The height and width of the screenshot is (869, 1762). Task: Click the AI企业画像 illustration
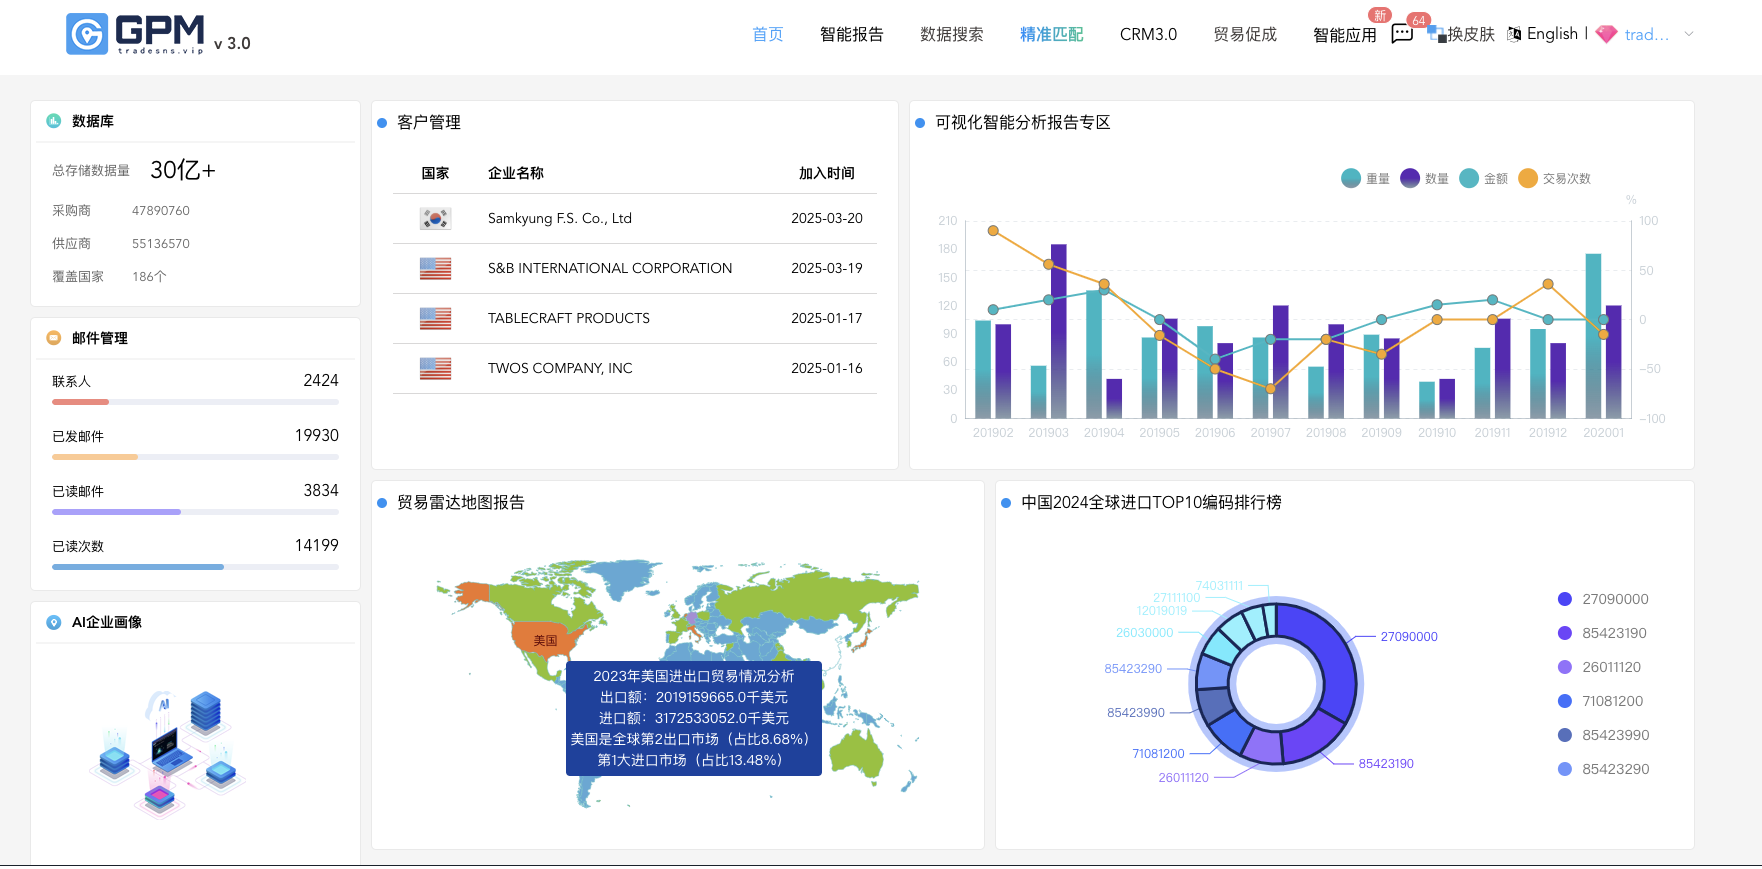pos(166,753)
